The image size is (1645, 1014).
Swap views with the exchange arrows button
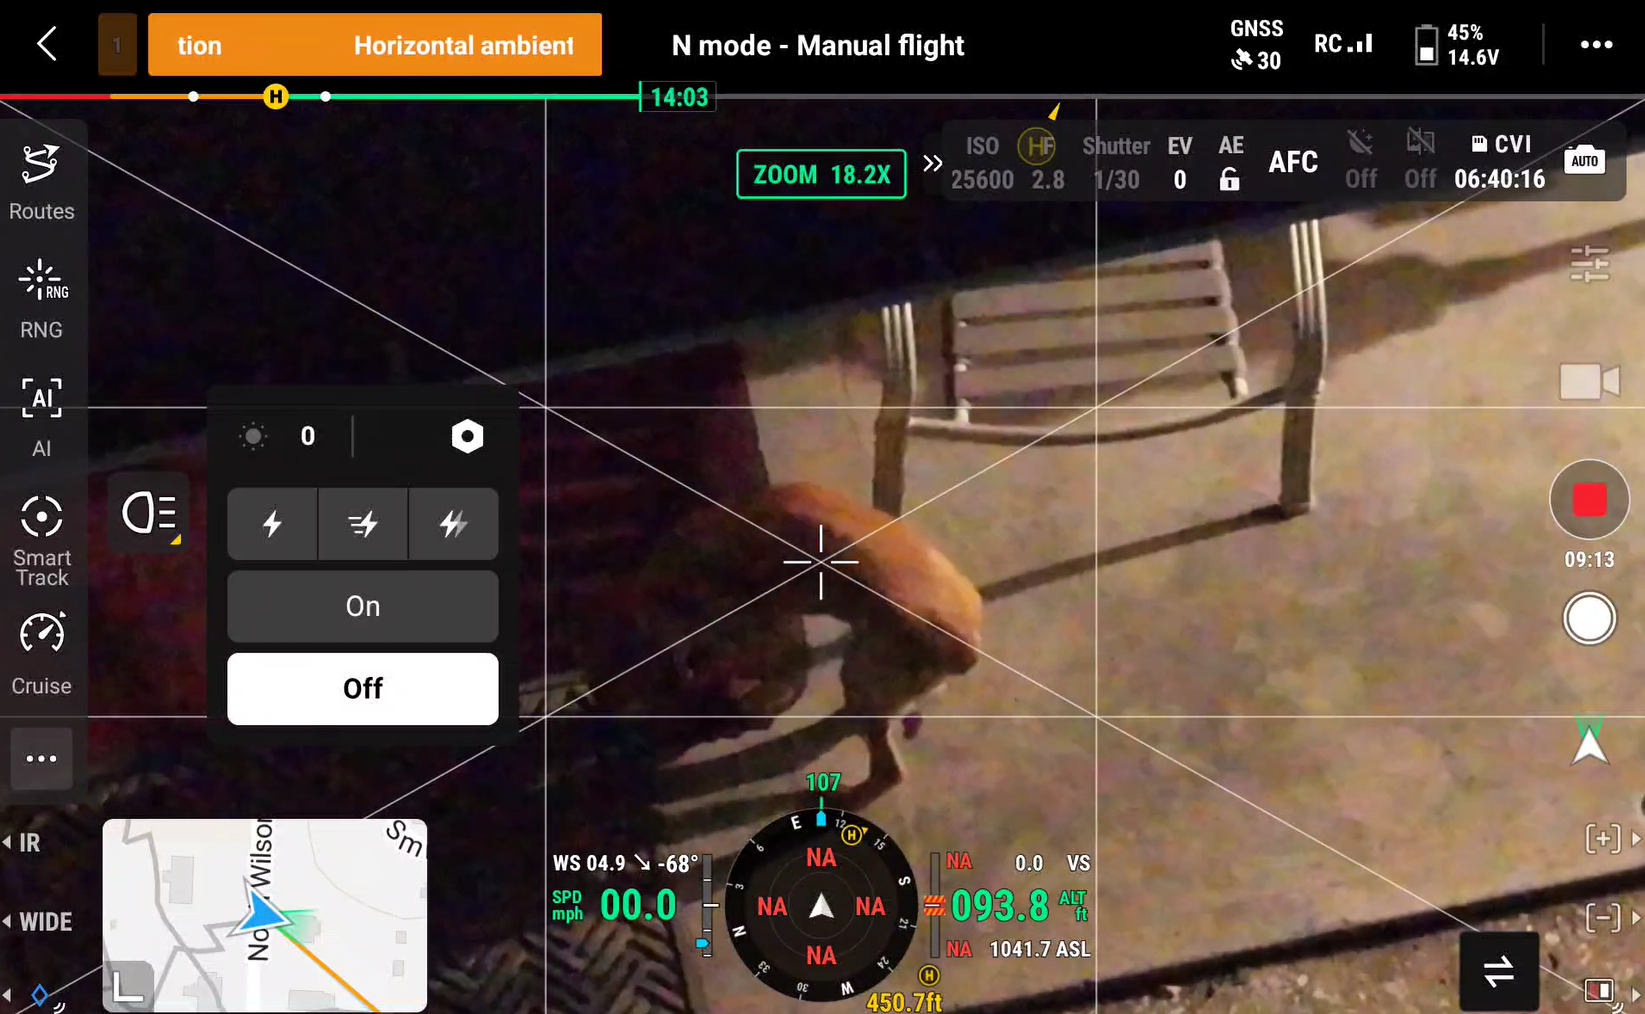1498,971
